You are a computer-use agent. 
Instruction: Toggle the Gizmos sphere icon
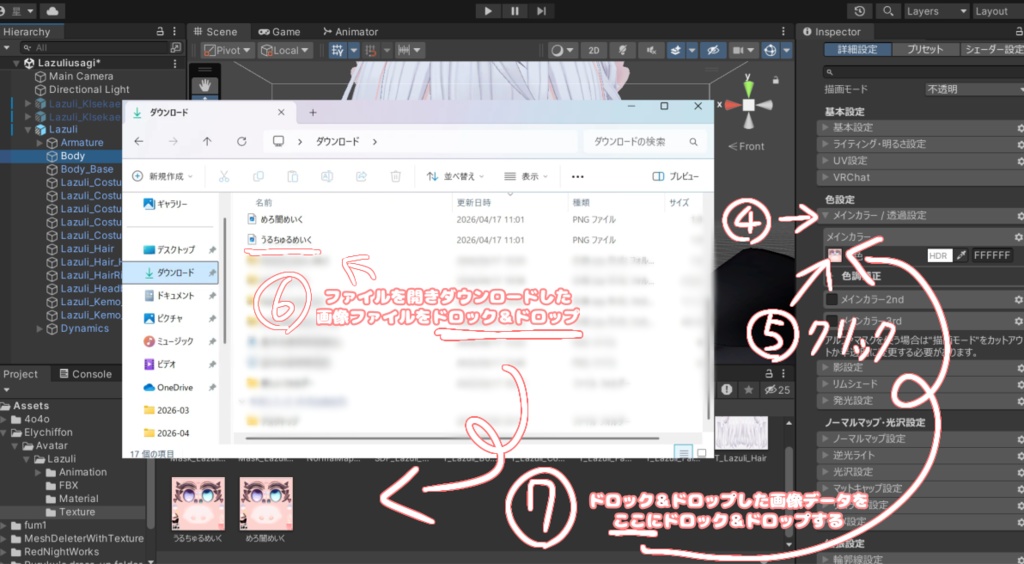pos(770,50)
